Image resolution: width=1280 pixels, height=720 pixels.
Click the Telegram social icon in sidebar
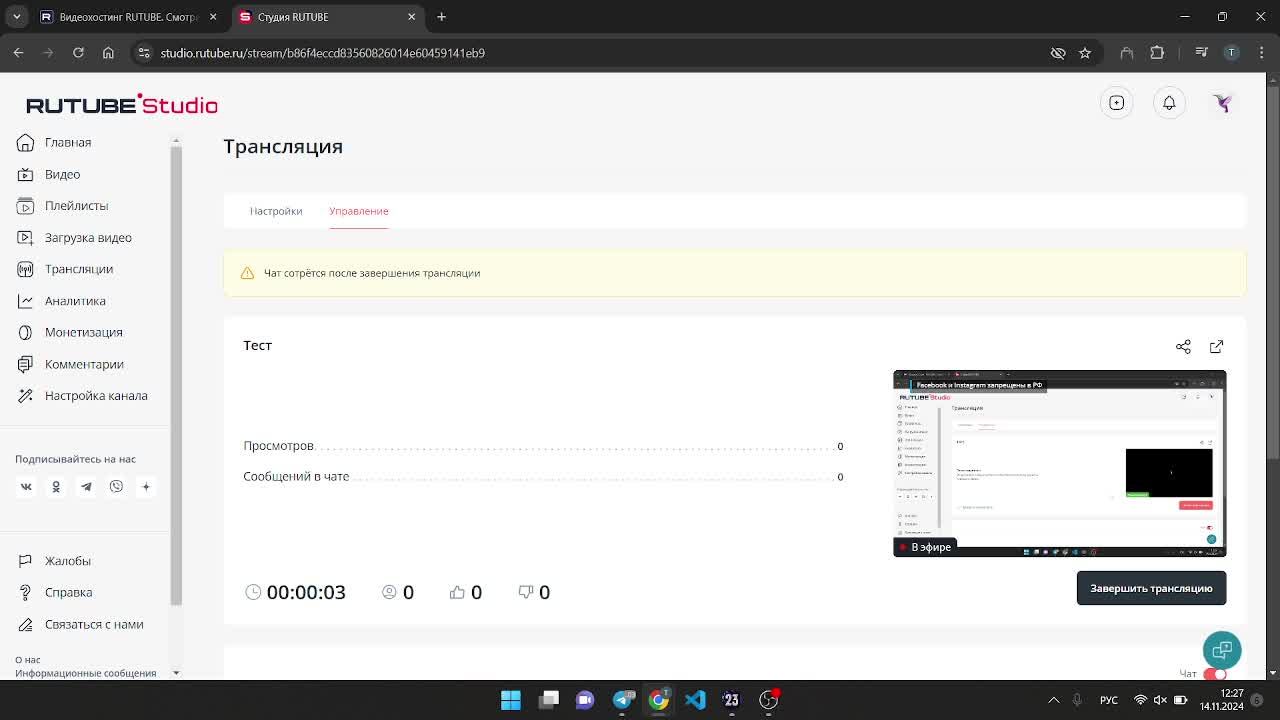[x=86, y=487]
